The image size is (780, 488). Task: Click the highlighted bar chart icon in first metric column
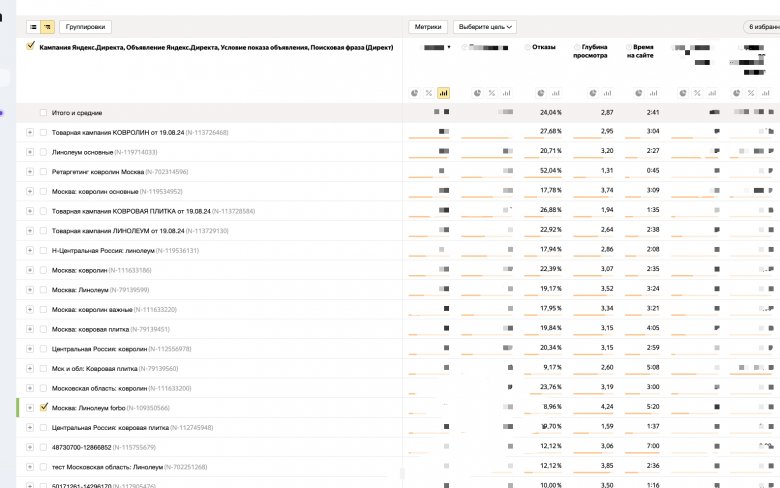[443, 93]
